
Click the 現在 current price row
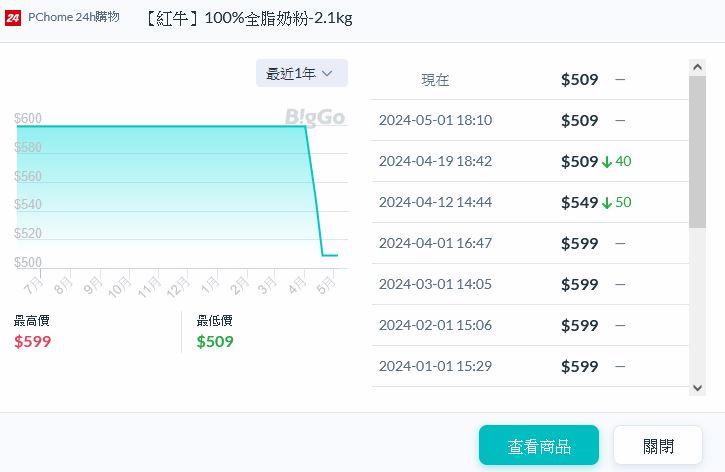(435, 80)
